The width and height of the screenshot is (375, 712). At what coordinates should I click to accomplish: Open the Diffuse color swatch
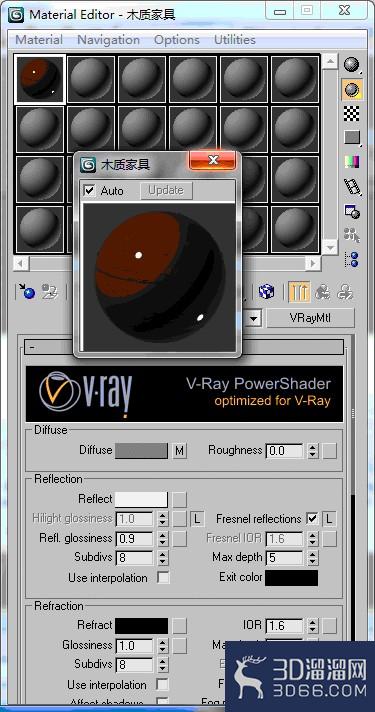pos(141,451)
